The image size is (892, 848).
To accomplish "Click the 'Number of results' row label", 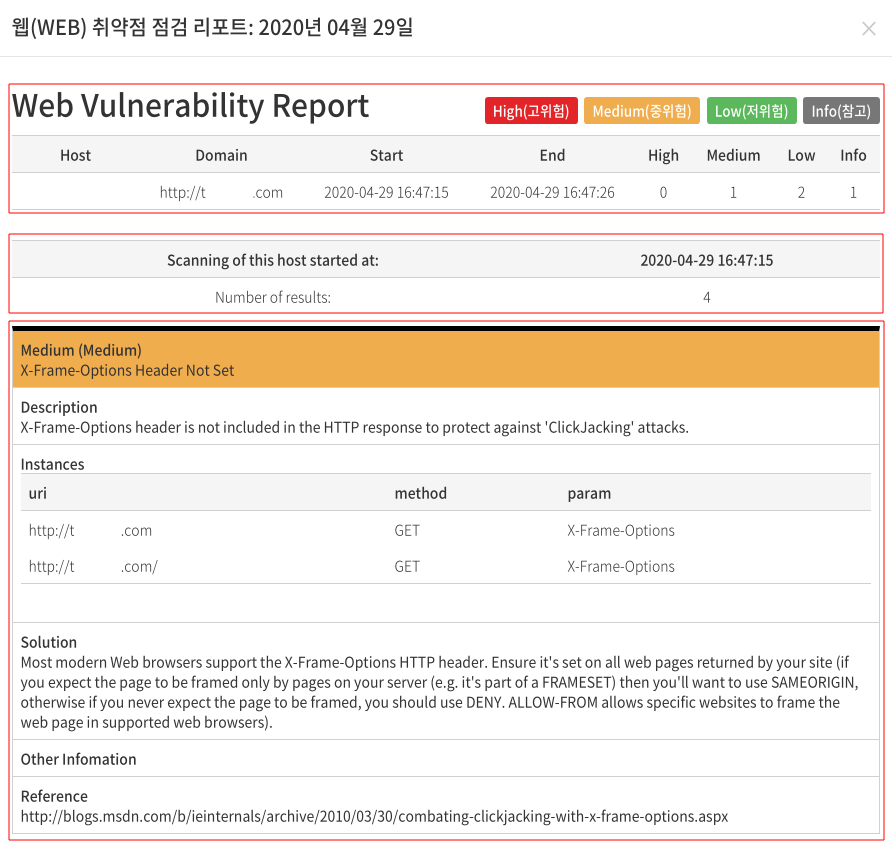I will 273,297.
